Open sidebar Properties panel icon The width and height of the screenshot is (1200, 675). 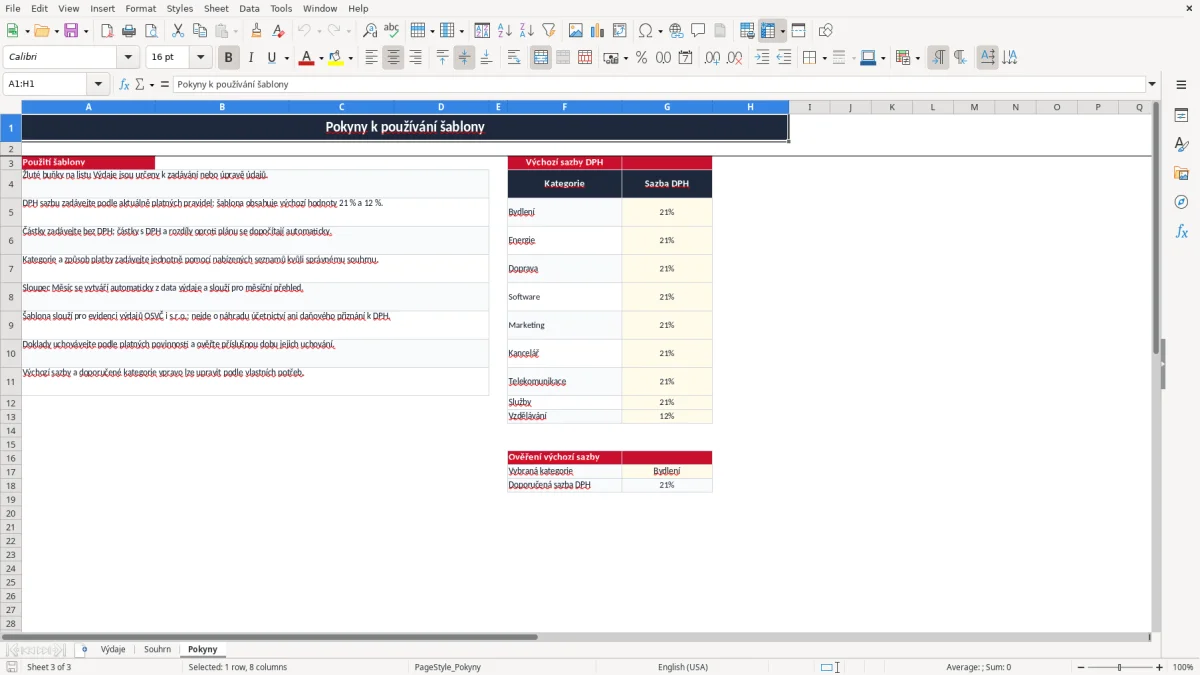pos(1181,115)
